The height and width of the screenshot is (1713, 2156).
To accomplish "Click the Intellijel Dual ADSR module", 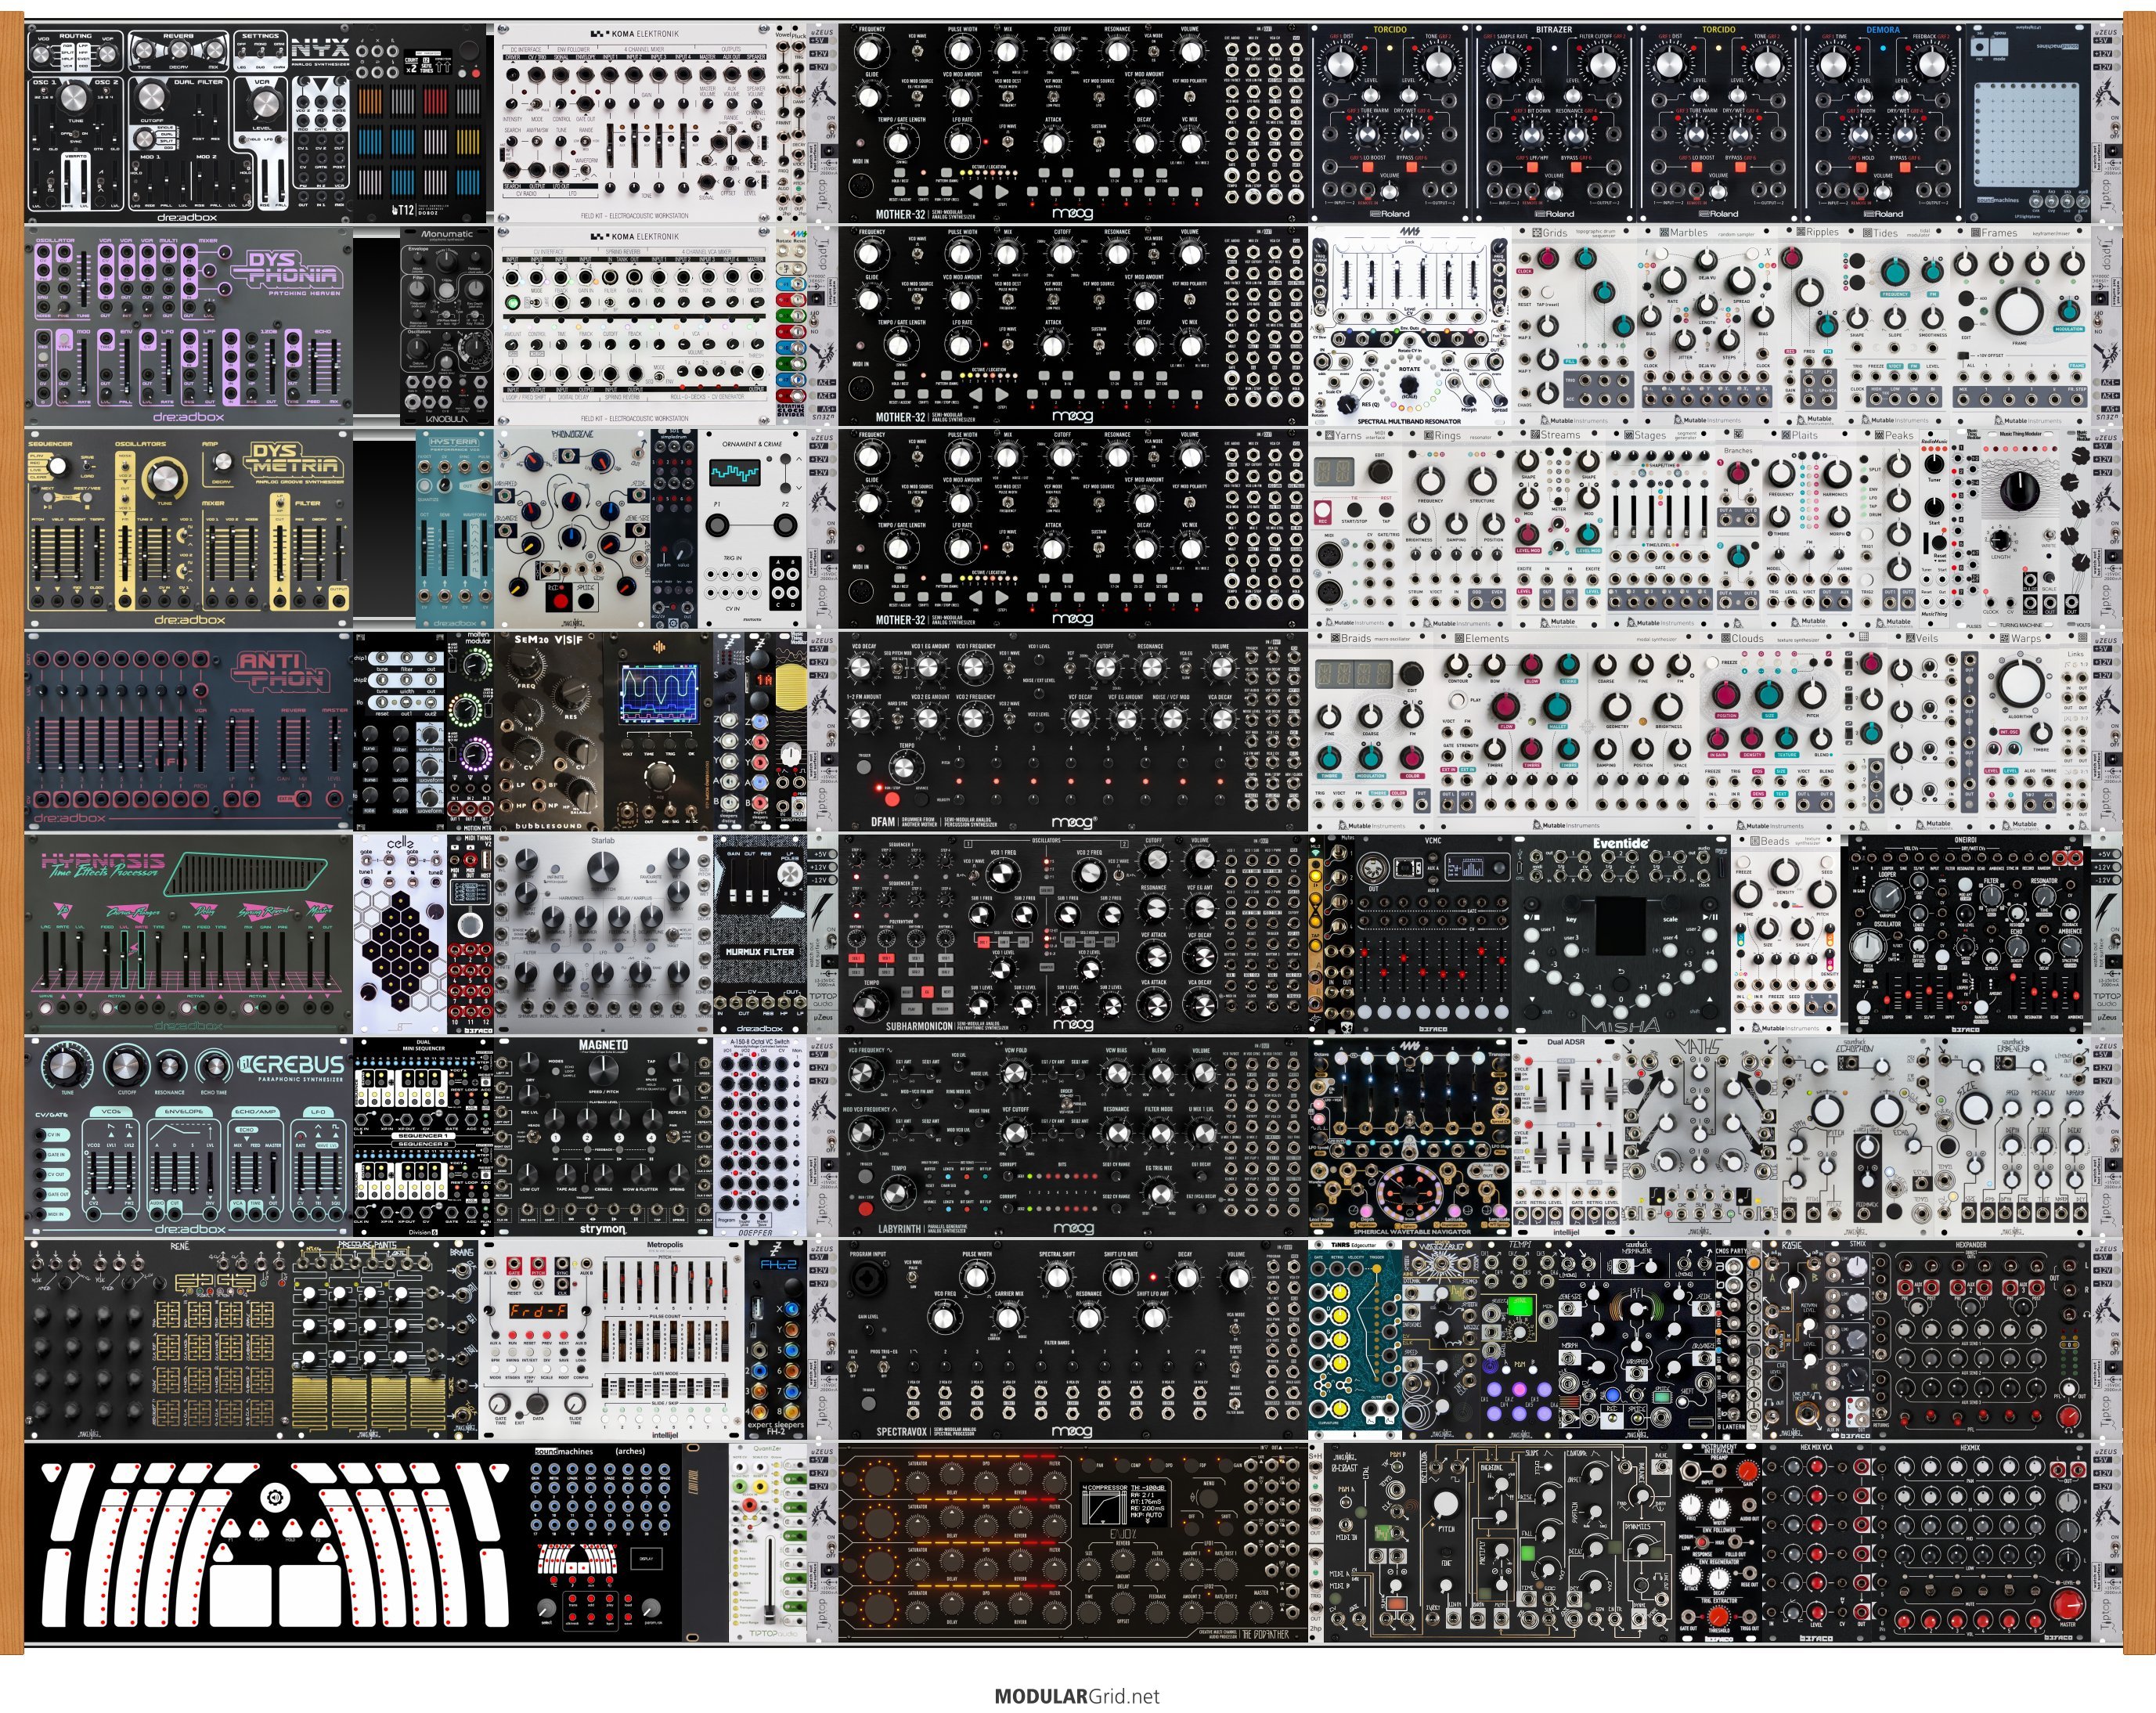I will [x=1566, y=1138].
